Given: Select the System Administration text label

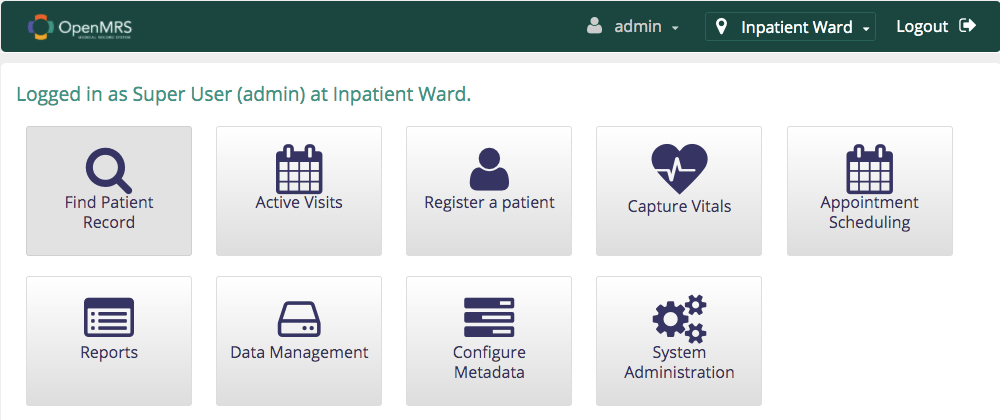Looking at the screenshot, I should point(679,362).
